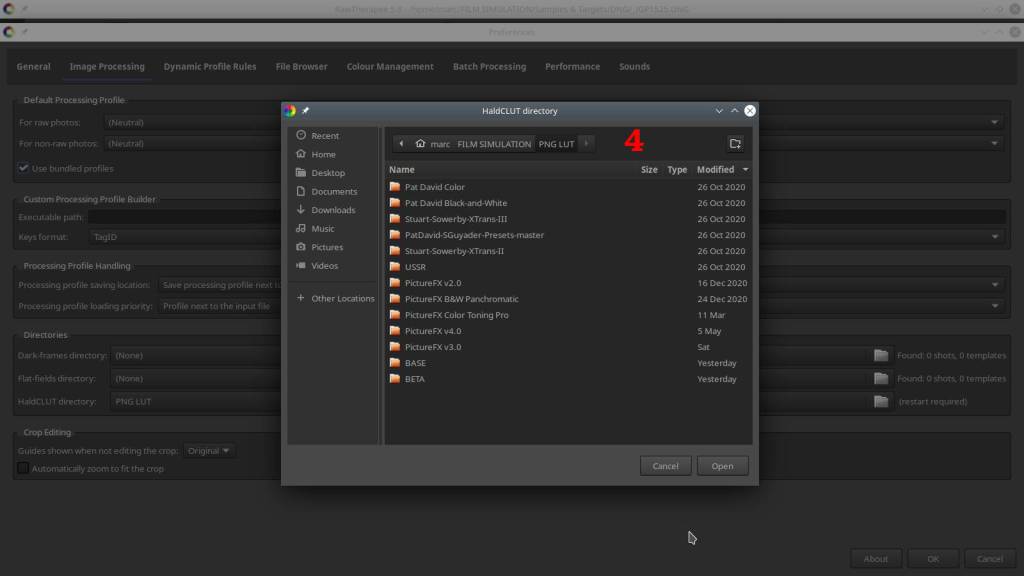Expand the Processing profile loading priority dropdown

tap(995, 306)
